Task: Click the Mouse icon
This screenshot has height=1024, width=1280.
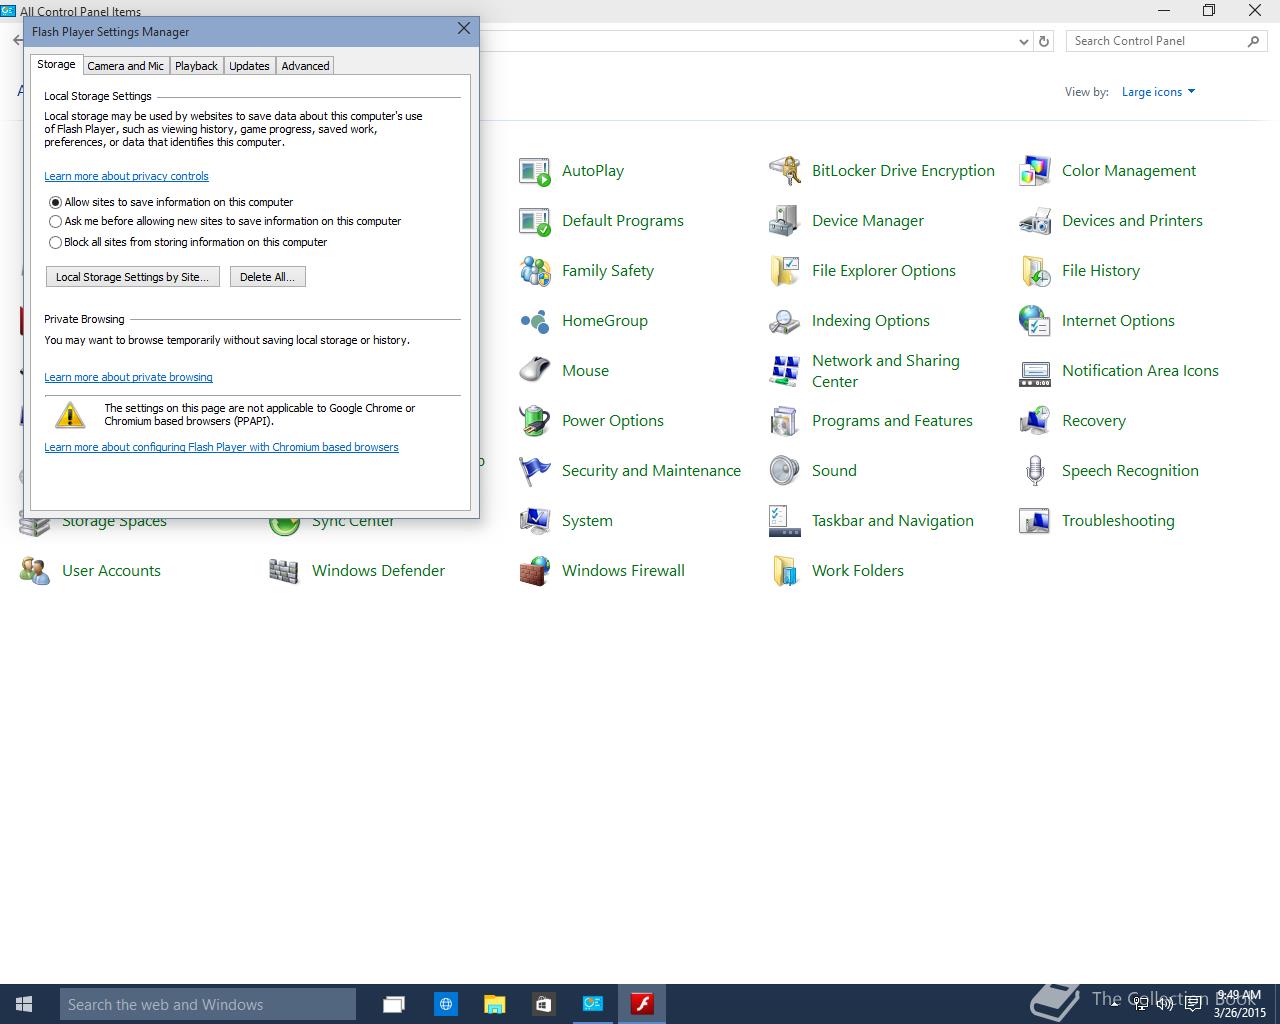Action: point(535,371)
